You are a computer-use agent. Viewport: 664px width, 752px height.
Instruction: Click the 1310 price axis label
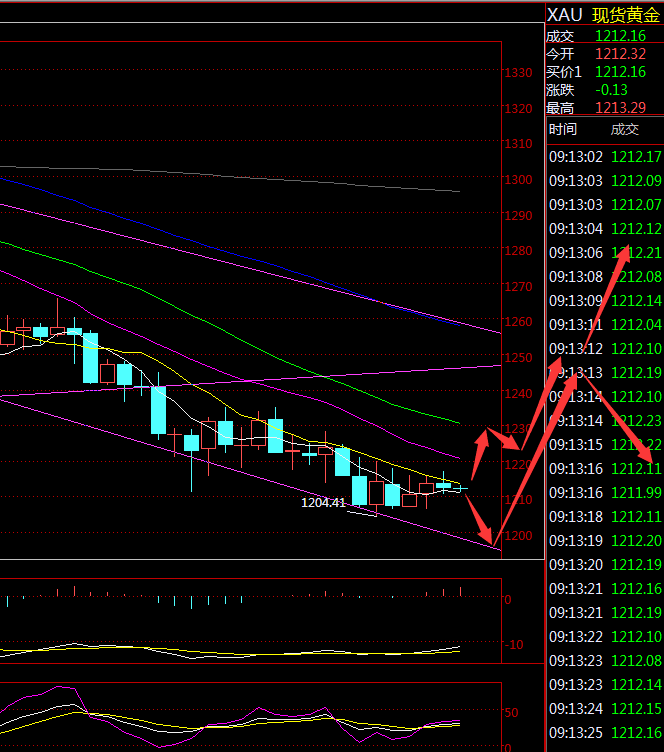(518, 144)
